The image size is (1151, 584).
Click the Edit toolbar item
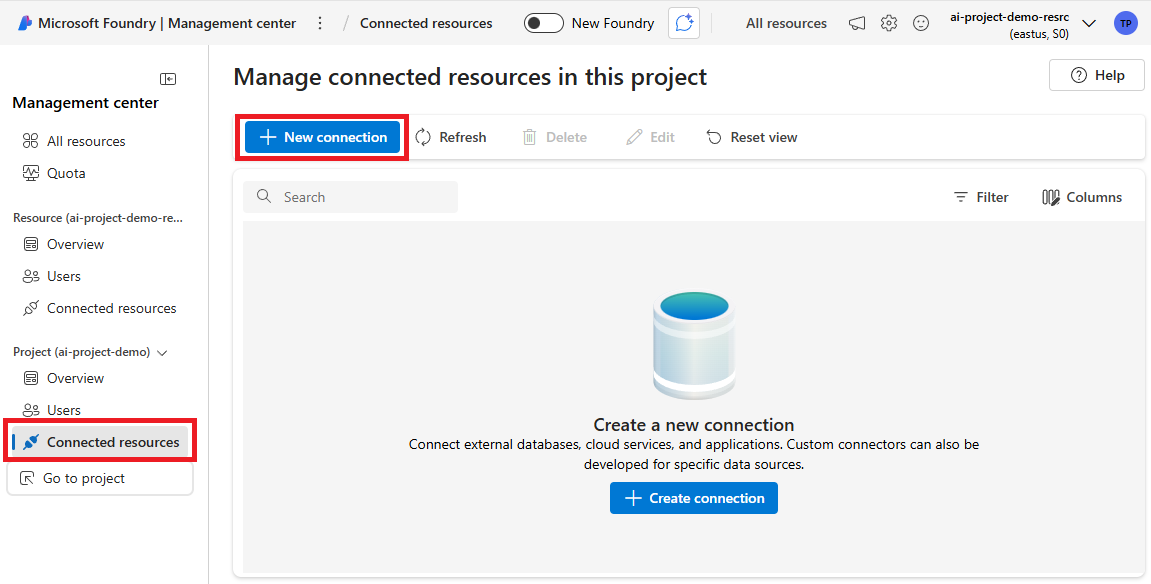[x=650, y=137]
